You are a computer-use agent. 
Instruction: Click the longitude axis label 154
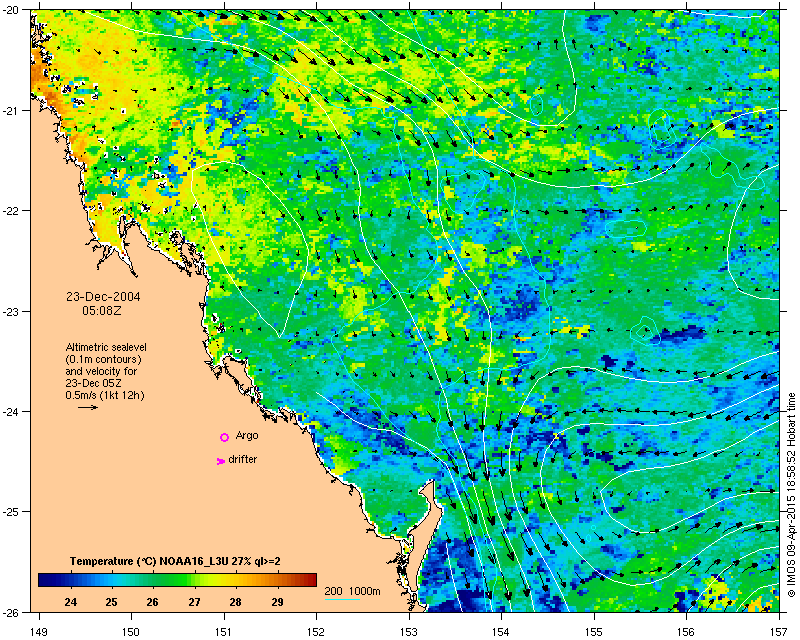[x=502, y=632]
